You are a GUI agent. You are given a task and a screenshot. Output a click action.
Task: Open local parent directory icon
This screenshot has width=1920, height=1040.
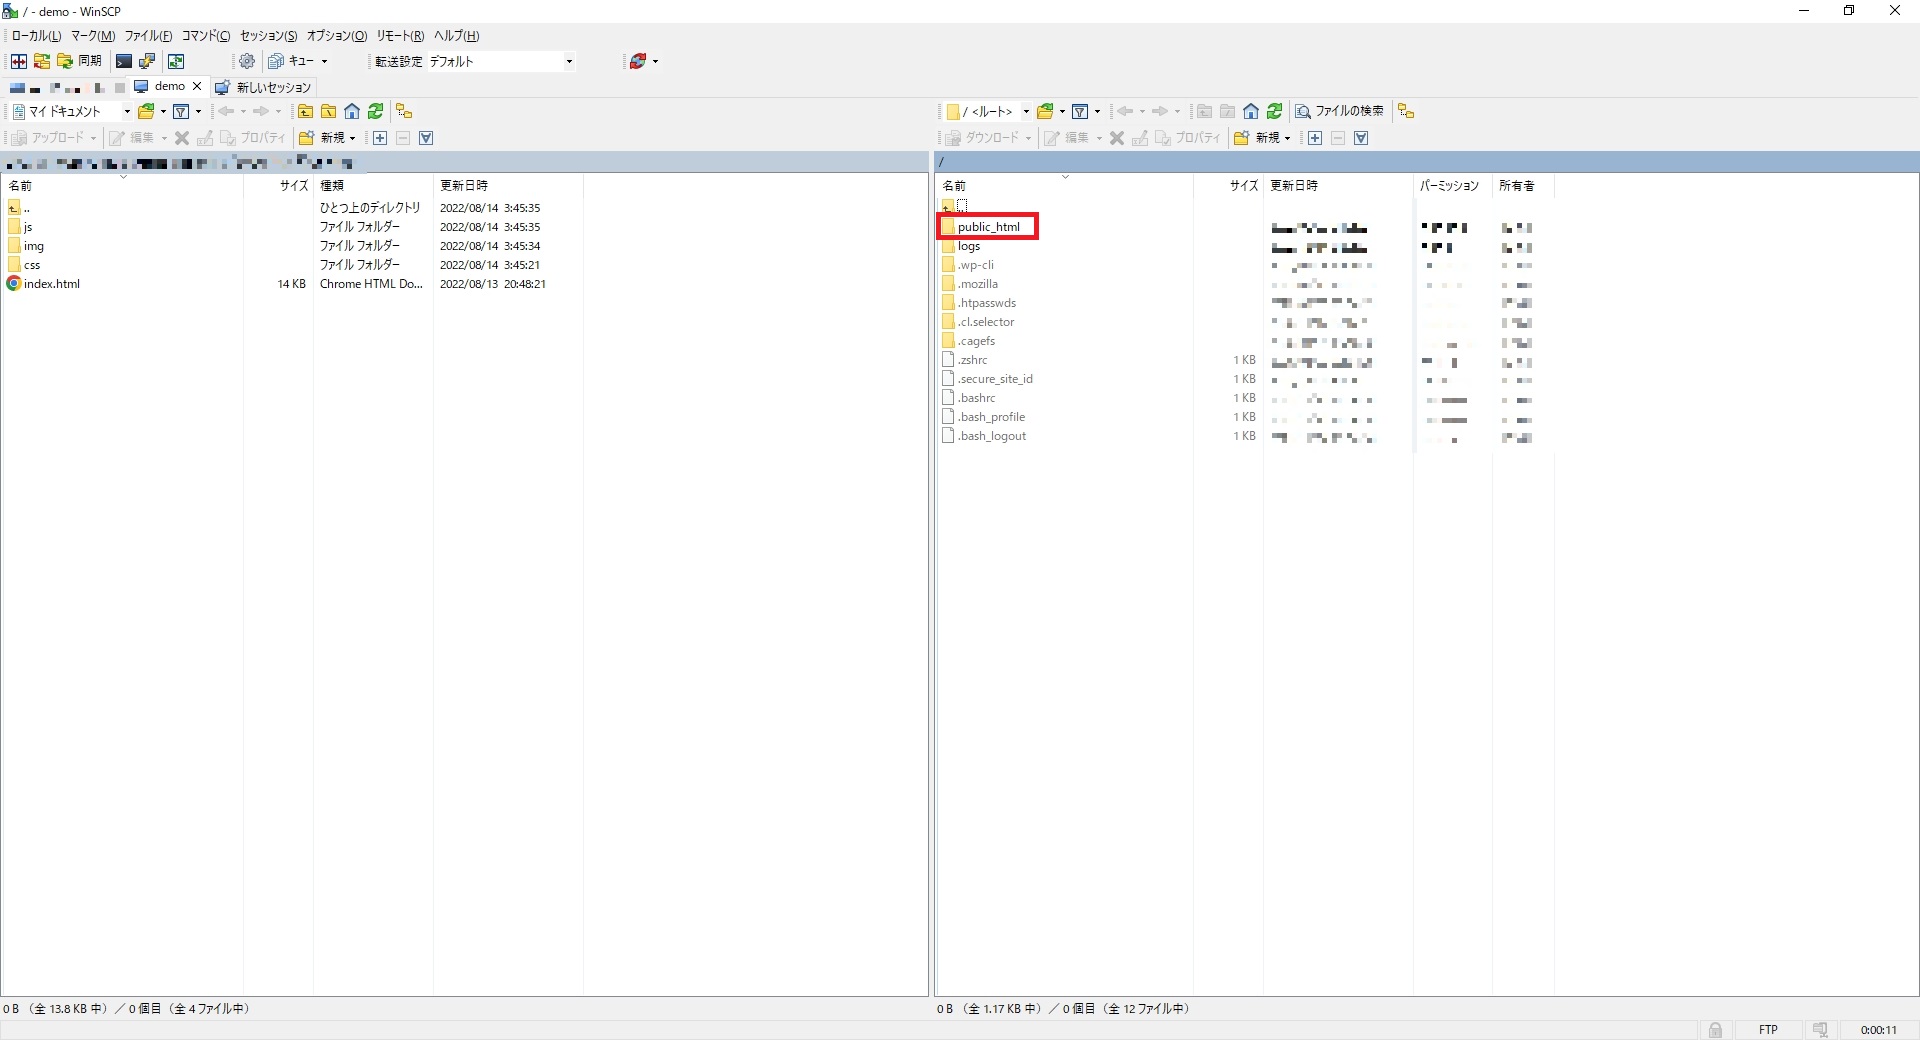[305, 111]
